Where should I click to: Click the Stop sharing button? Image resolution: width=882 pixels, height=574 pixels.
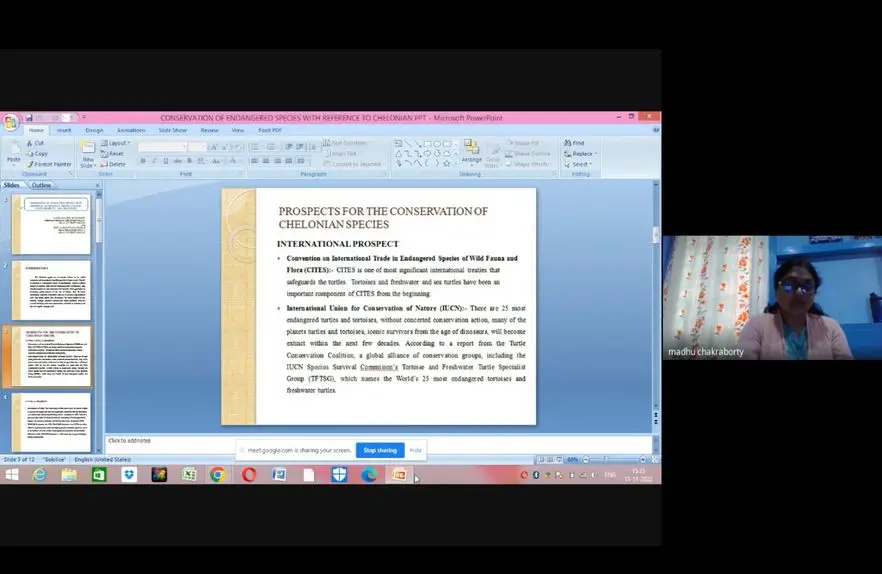[x=380, y=450]
